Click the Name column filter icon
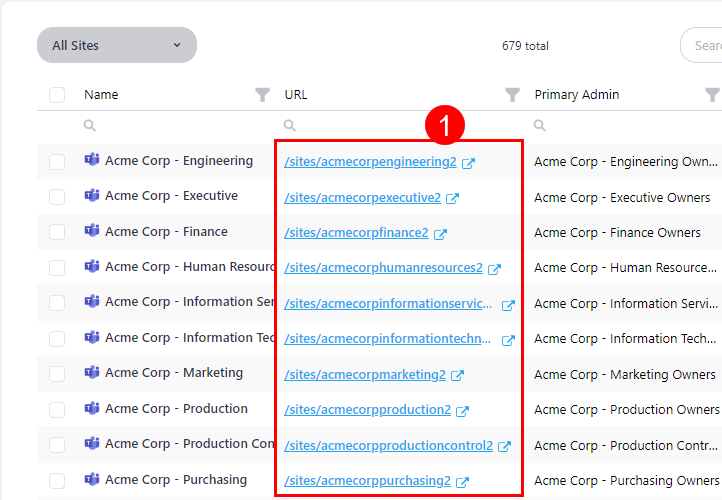The image size is (722, 500). (262, 95)
